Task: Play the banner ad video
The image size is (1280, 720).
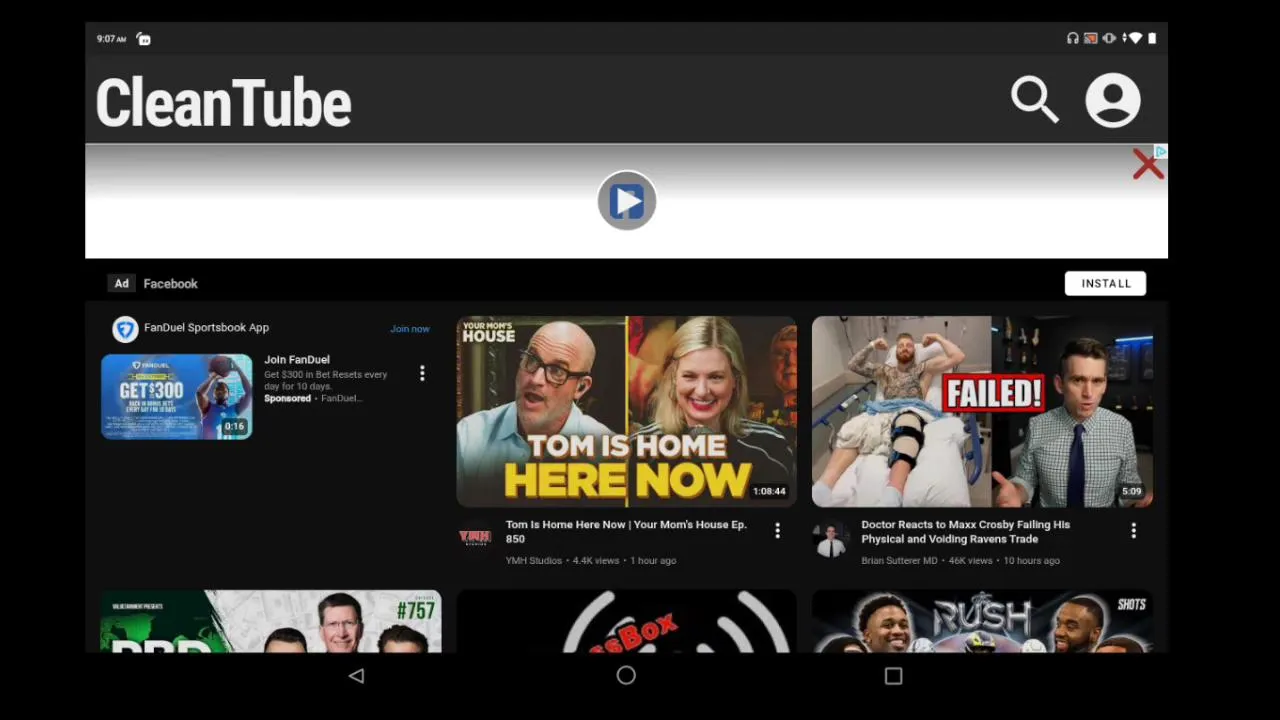Action: click(x=627, y=201)
